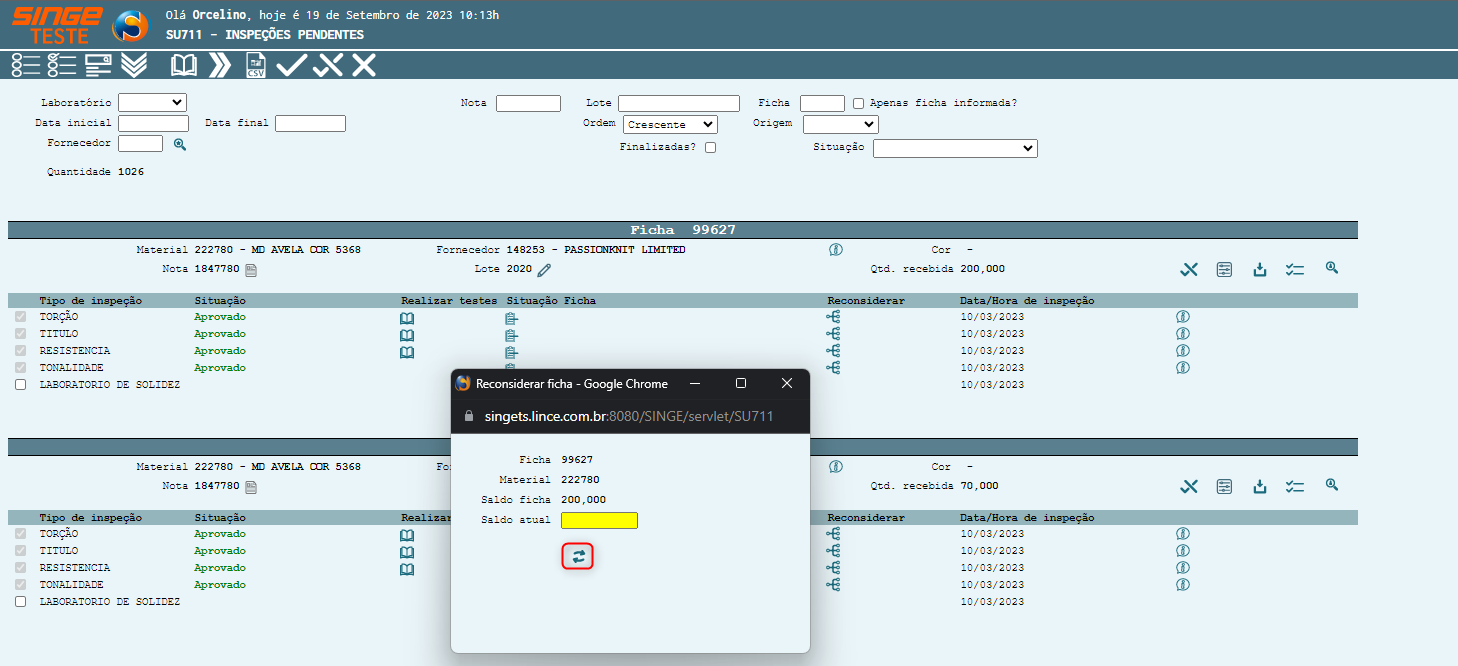Click the open book icon in toolbar
The height and width of the screenshot is (666, 1458).
[x=184, y=66]
